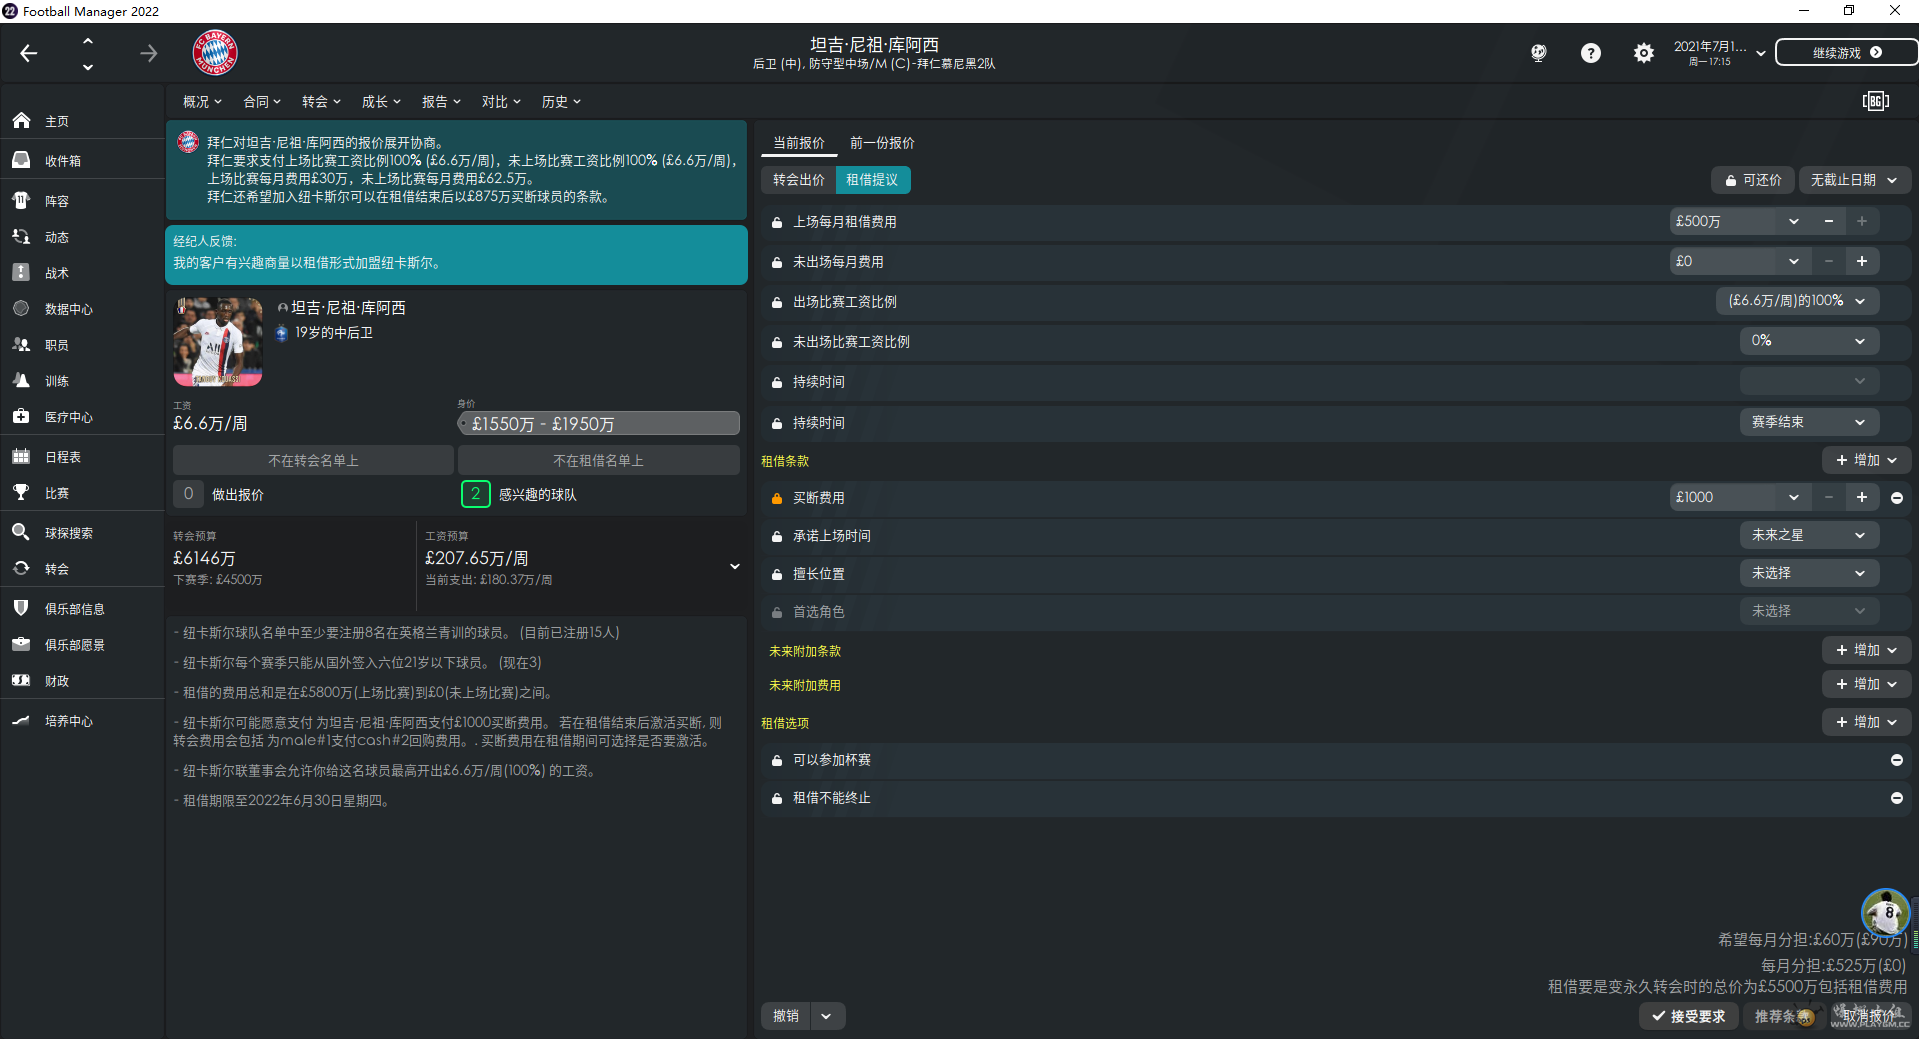
Task: Switch to the 前一份报价 tab
Action: tap(881, 143)
